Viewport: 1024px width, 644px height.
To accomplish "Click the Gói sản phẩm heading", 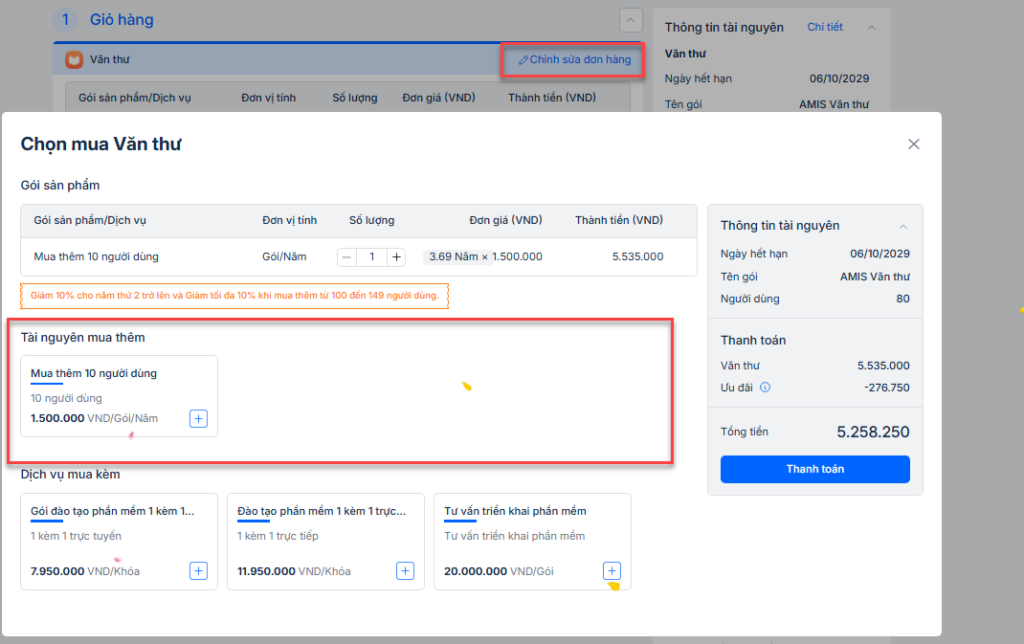I will point(60,185).
